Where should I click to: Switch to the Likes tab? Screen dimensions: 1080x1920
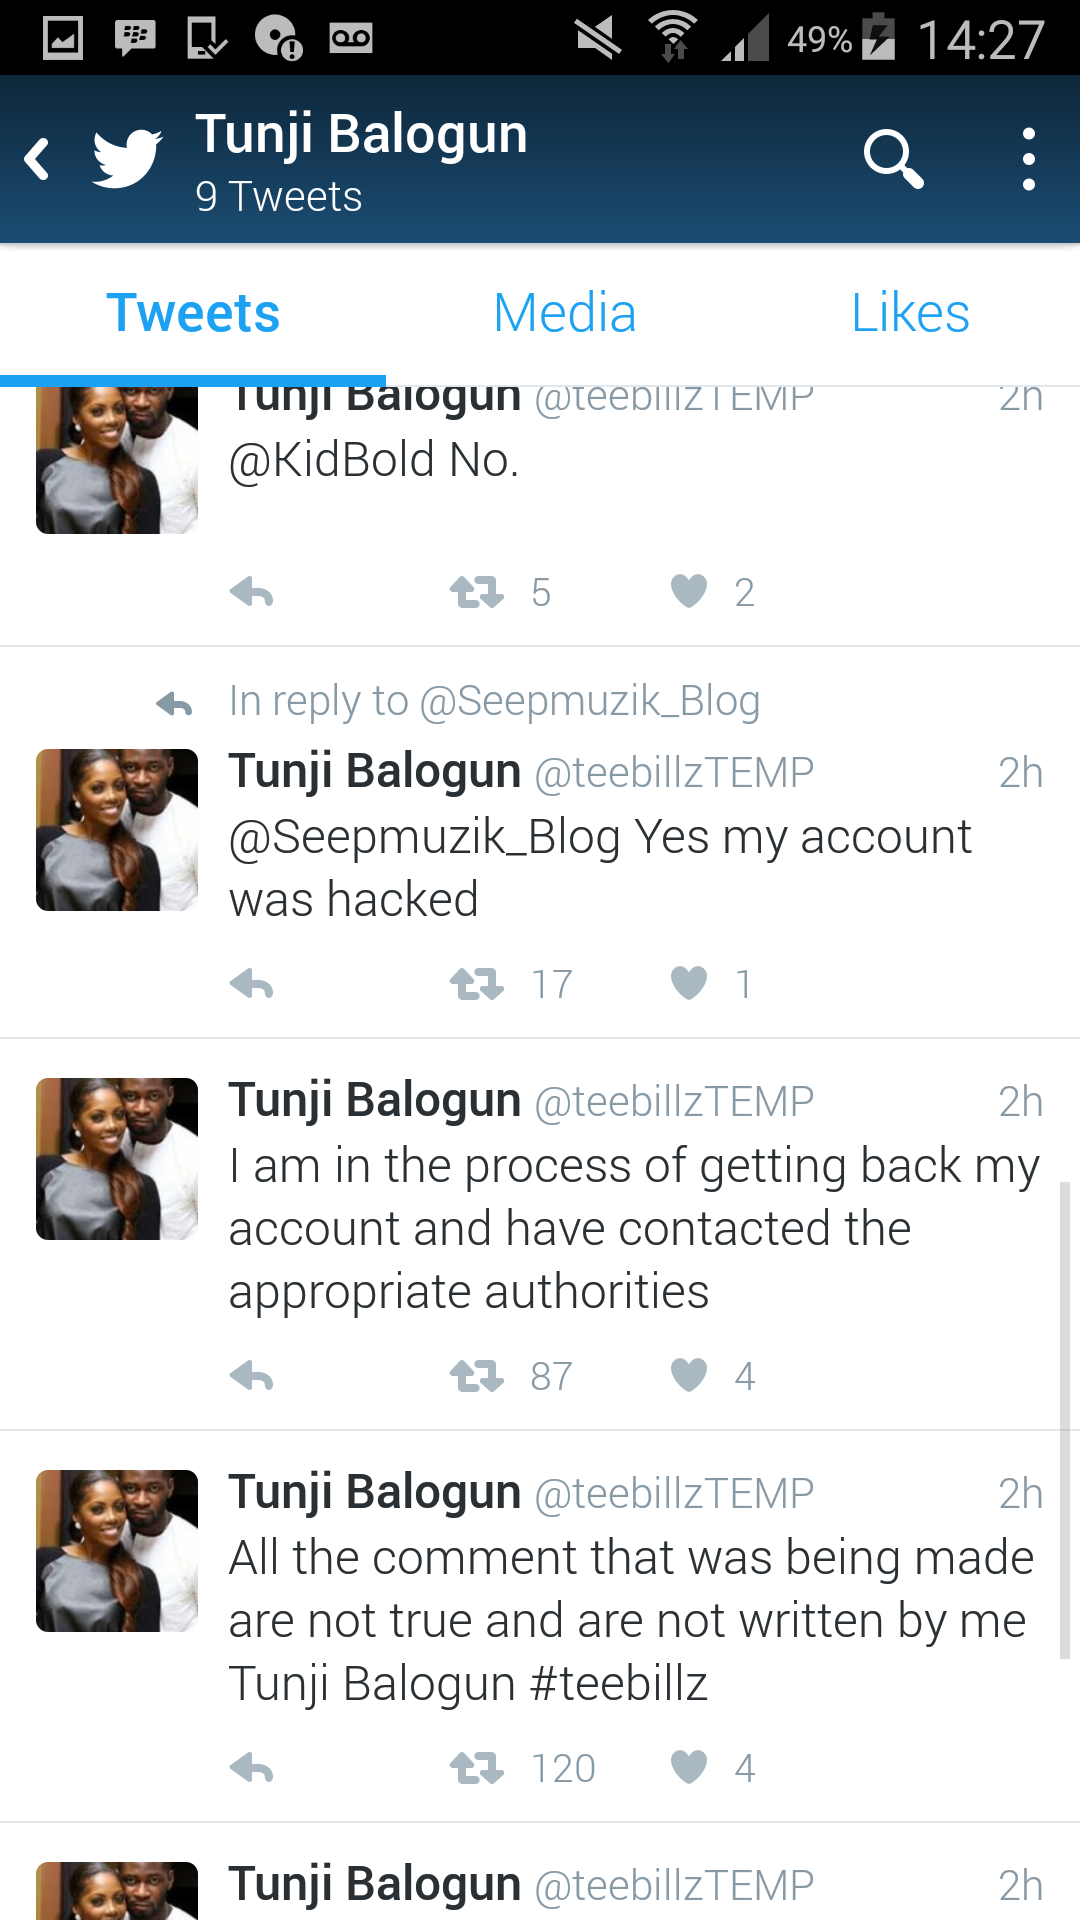tap(910, 313)
